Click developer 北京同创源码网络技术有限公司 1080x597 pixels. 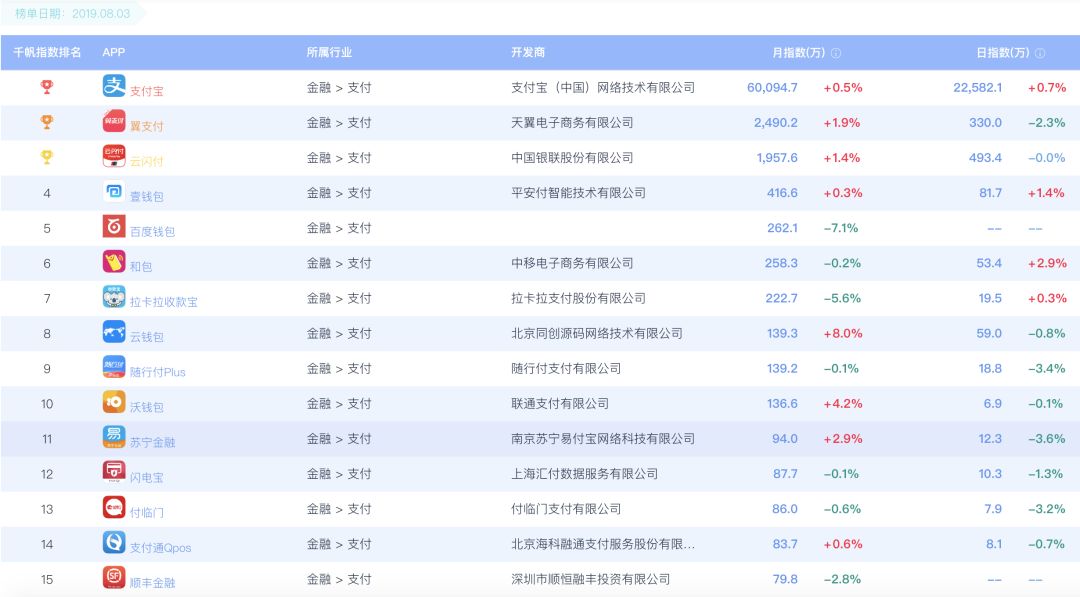tap(596, 333)
